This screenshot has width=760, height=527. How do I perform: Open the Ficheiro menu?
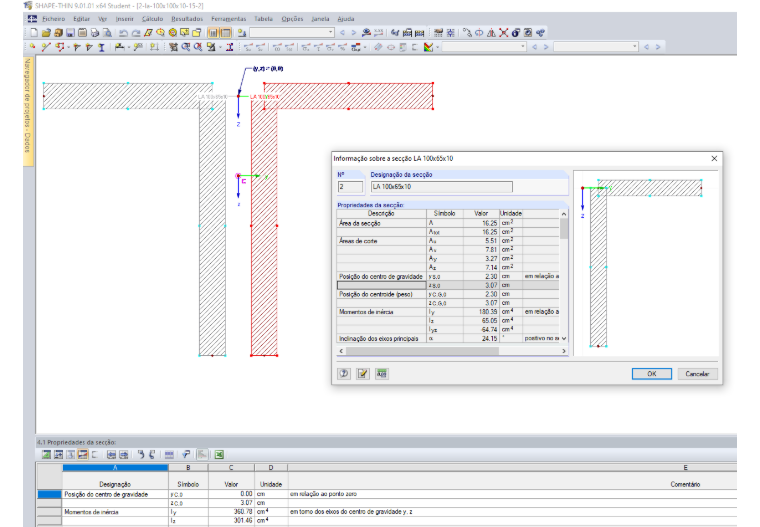53,19
